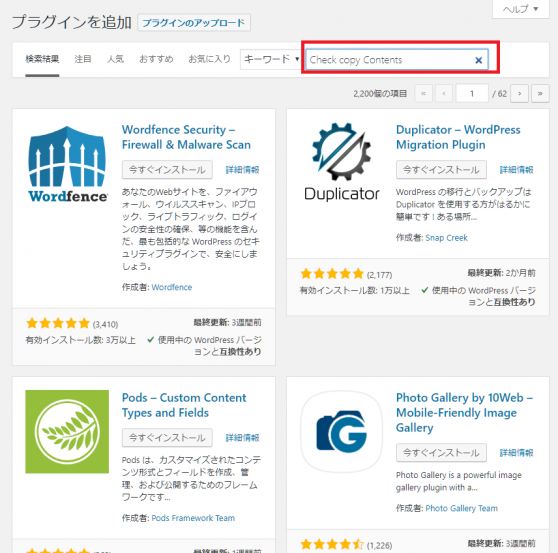The image size is (558, 553).
Task: Go to the first page of results
Action: 423,94
